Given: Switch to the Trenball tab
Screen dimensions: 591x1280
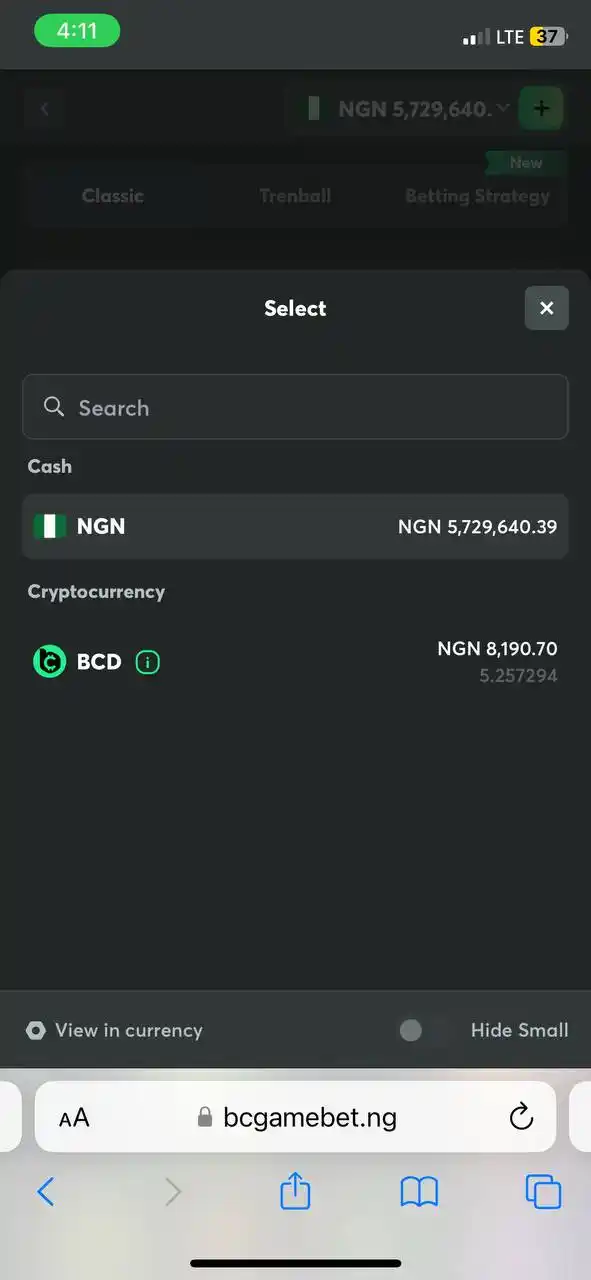Looking at the screenshot, I should pos(295,196).
